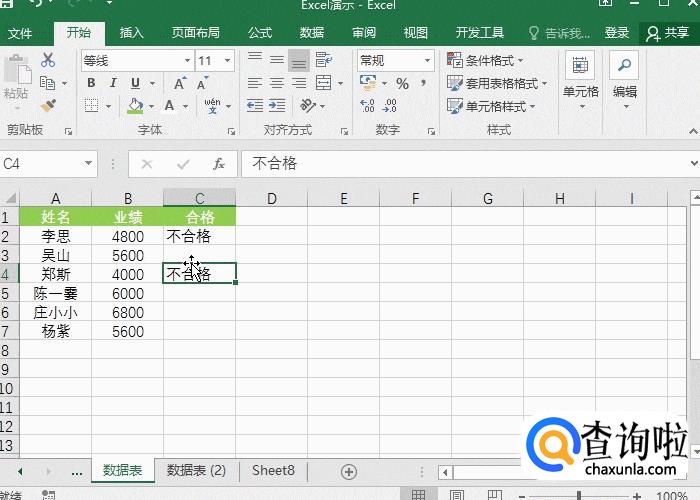Switch to the 插入 ribbon tab
This screenshot has height=500, width=700.
coord(131,33)
